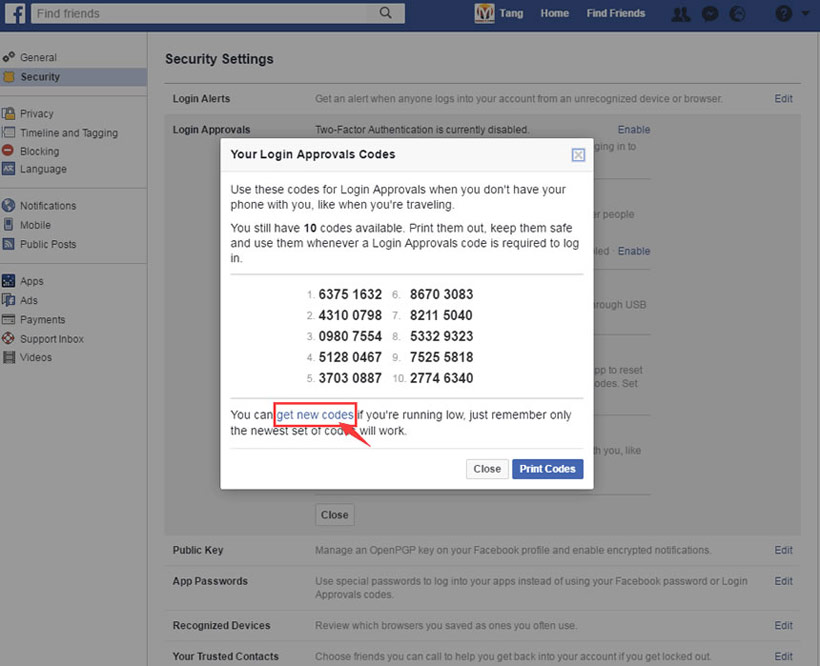Select code 2774 6340
The width and height of the screenshot is (820, 666).
(441, 378)
